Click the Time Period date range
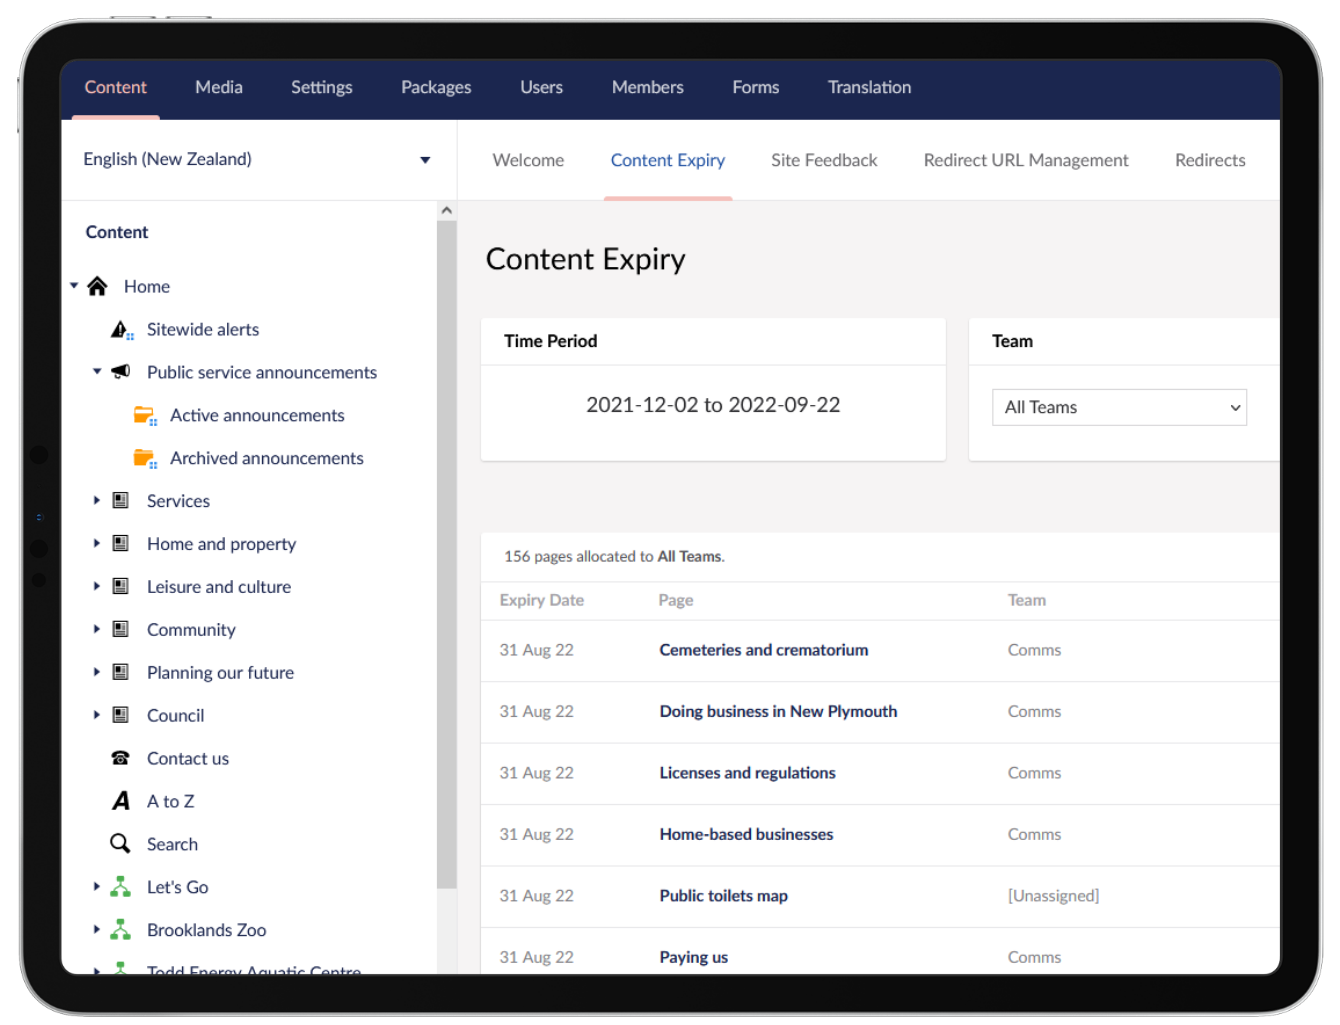 coord(713,405)
